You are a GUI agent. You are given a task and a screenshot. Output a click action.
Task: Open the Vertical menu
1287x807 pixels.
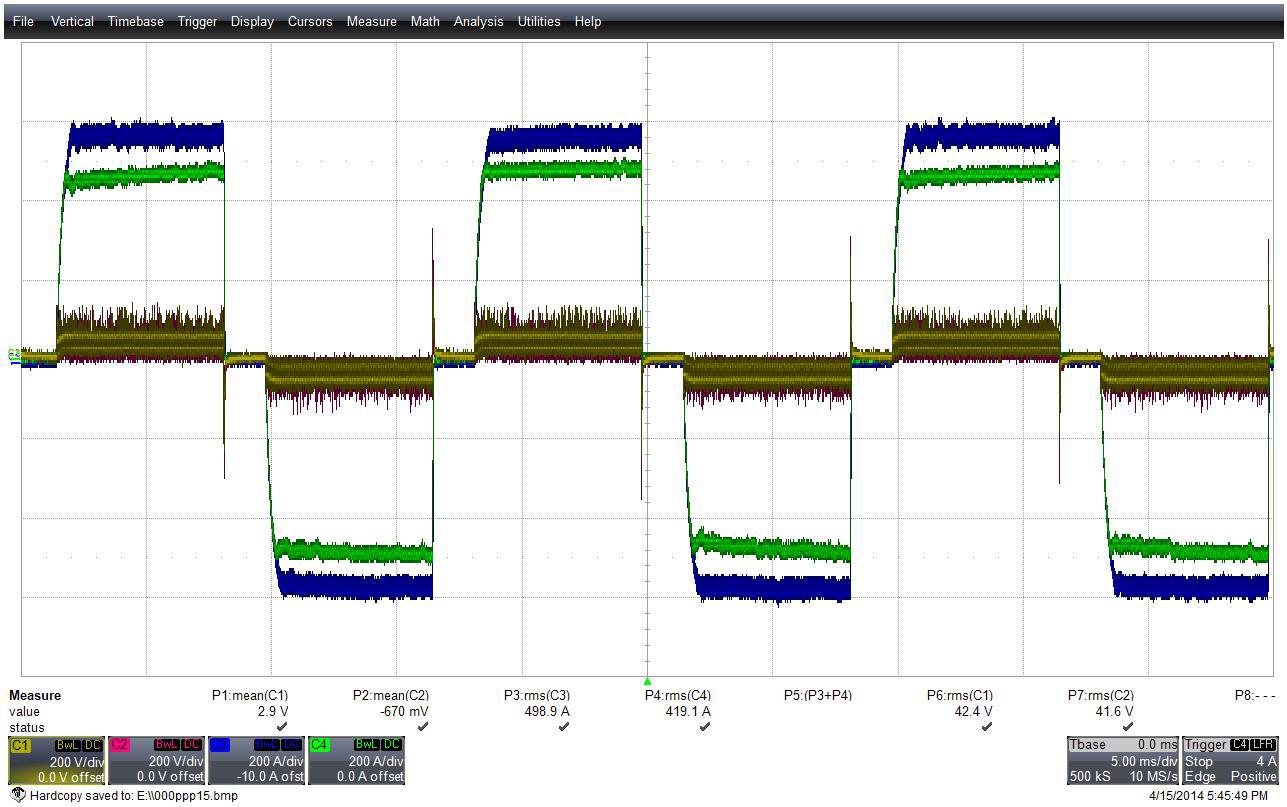pos(72,21)
